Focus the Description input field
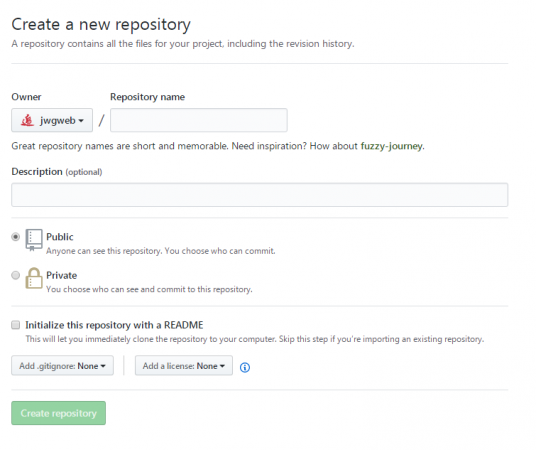The width and height of the screenshot is (536, 450). pyautogui.click(x=259, y=195)
